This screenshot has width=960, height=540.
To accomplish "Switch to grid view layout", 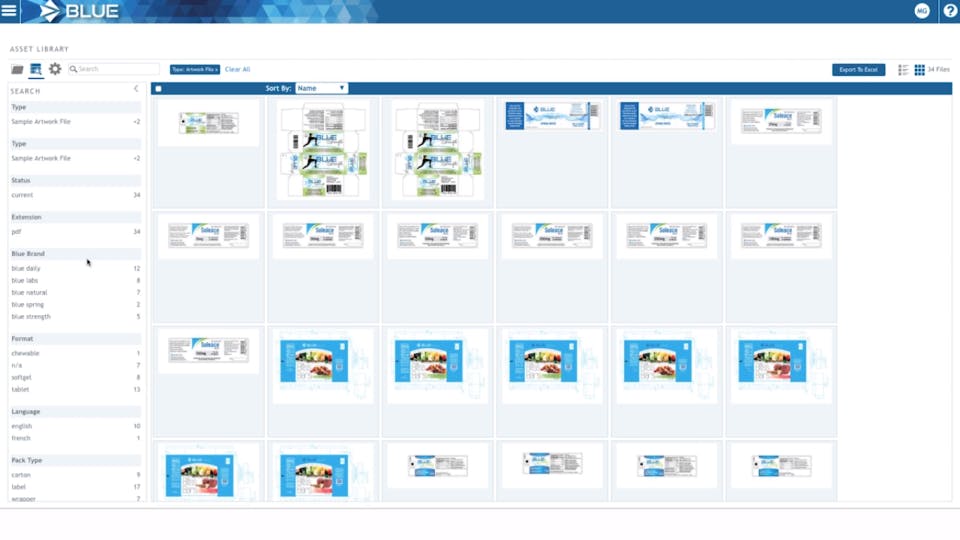I will 920,70.
